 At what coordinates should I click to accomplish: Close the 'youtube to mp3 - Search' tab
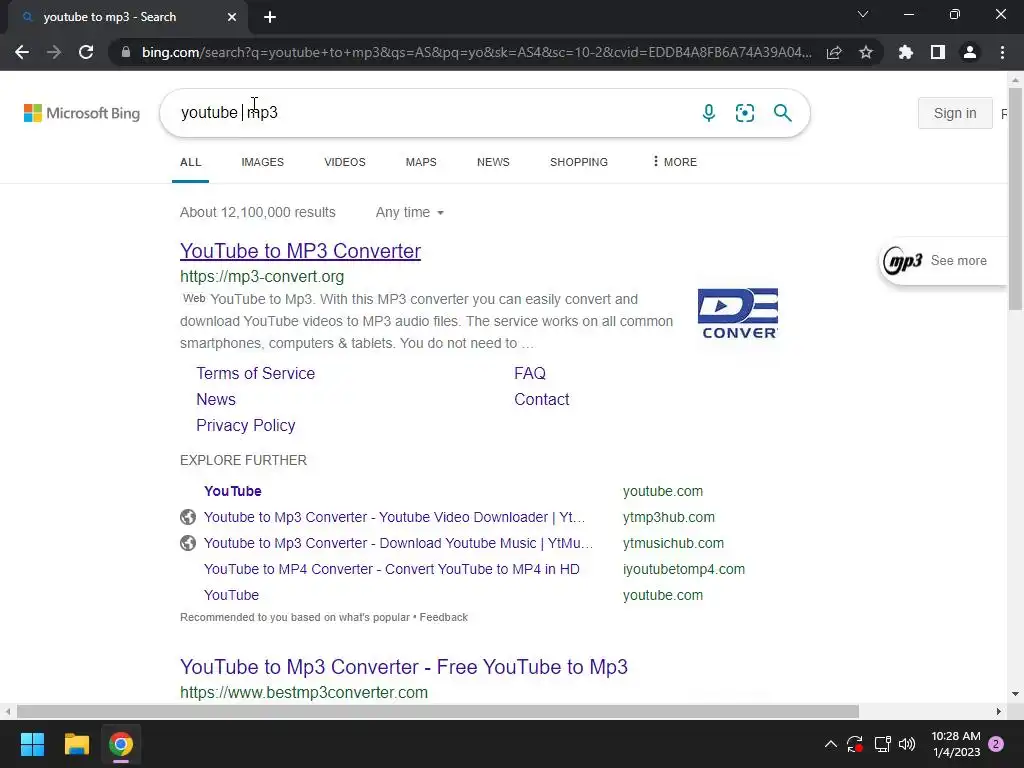(x=232, y=17)
